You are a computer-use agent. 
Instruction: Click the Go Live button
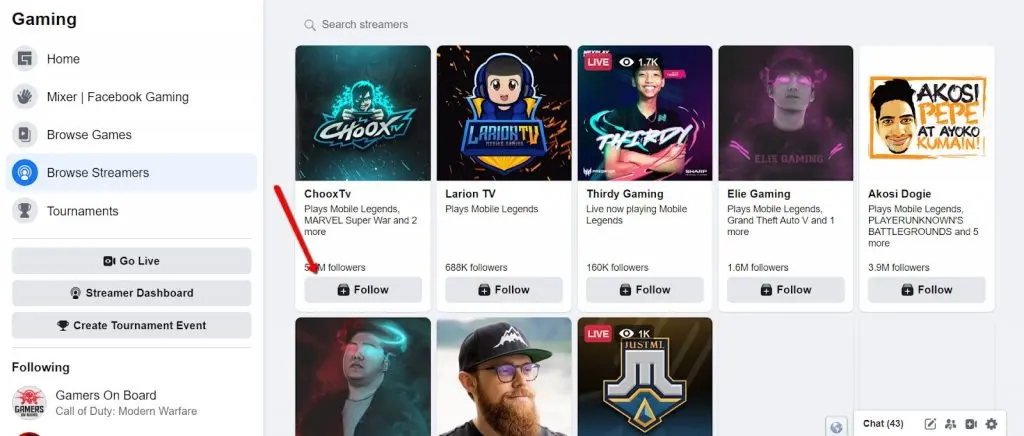(131, 261)
